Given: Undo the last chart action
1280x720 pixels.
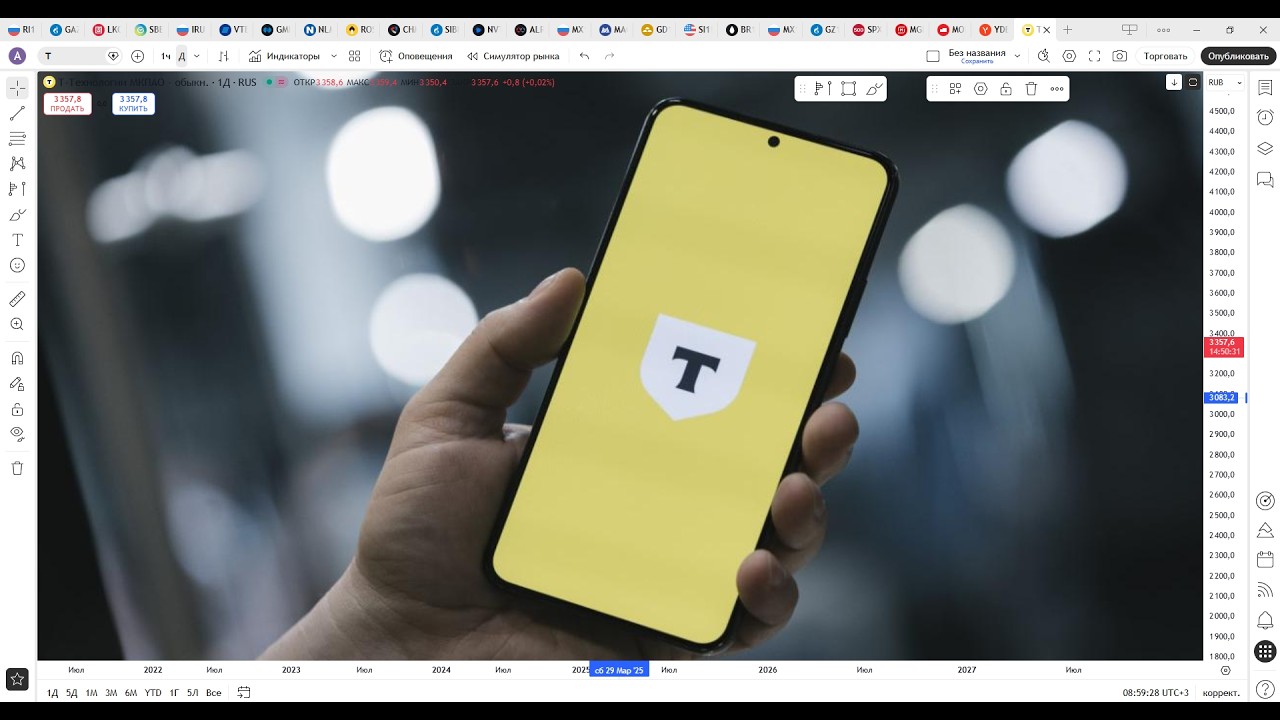Looking at the screenshot, I should click(x=585, y=56).
